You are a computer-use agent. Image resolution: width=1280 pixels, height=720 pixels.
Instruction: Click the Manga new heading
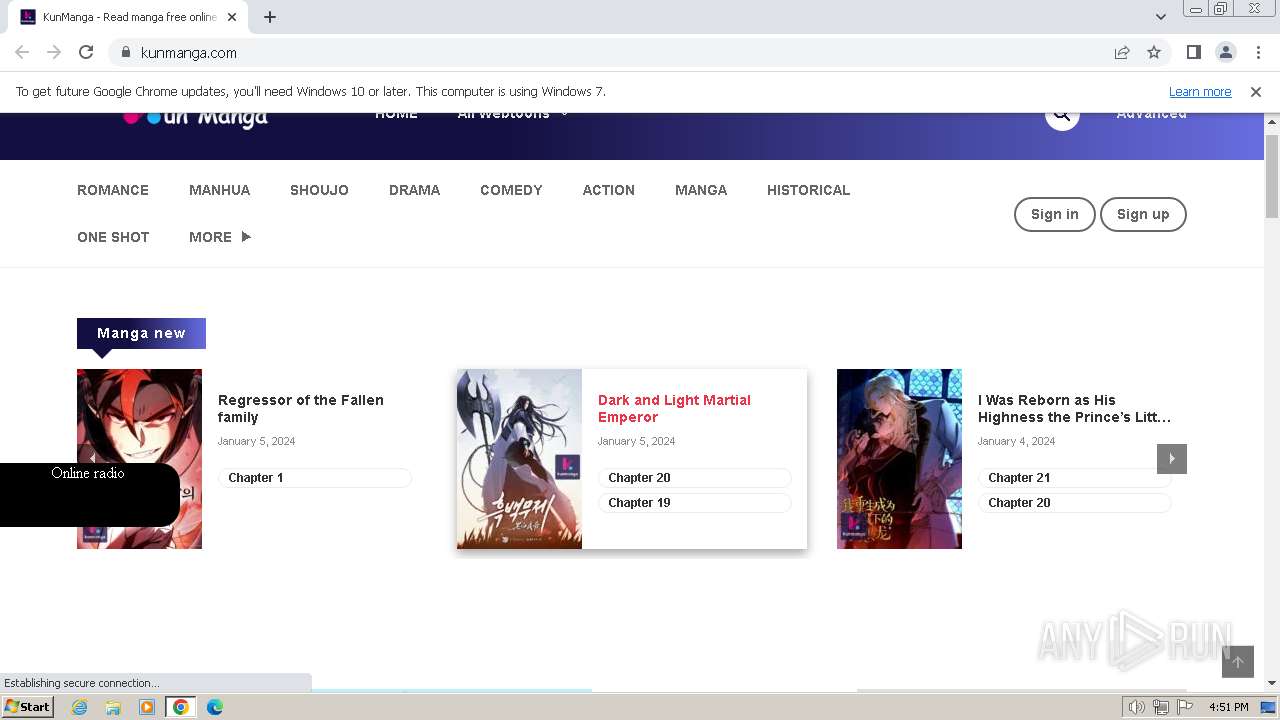pos(141,333)
